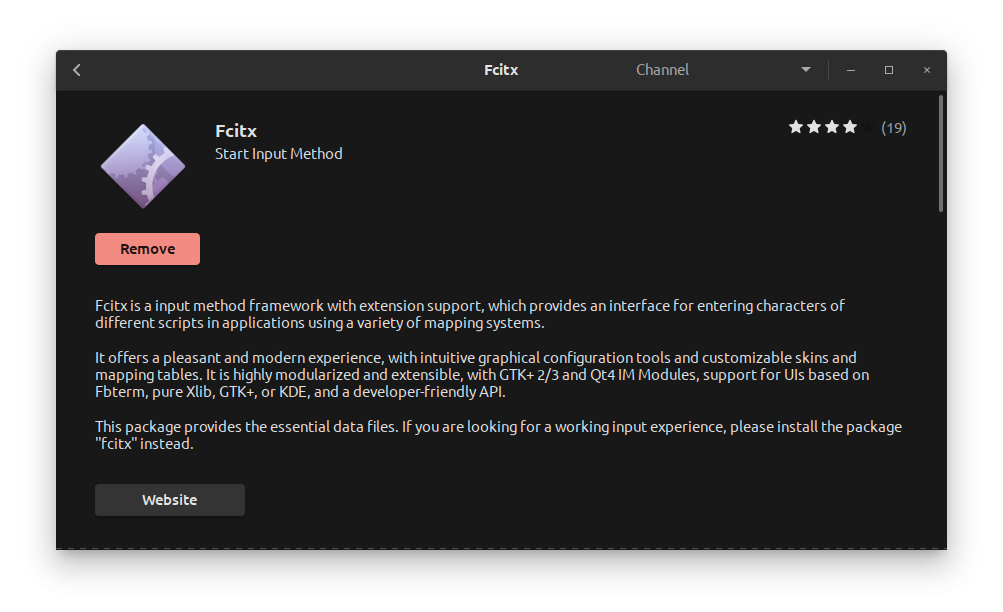This screenshot has height=612, width=1003.
Task: Close the Fcitx details window
Action: 927,70
